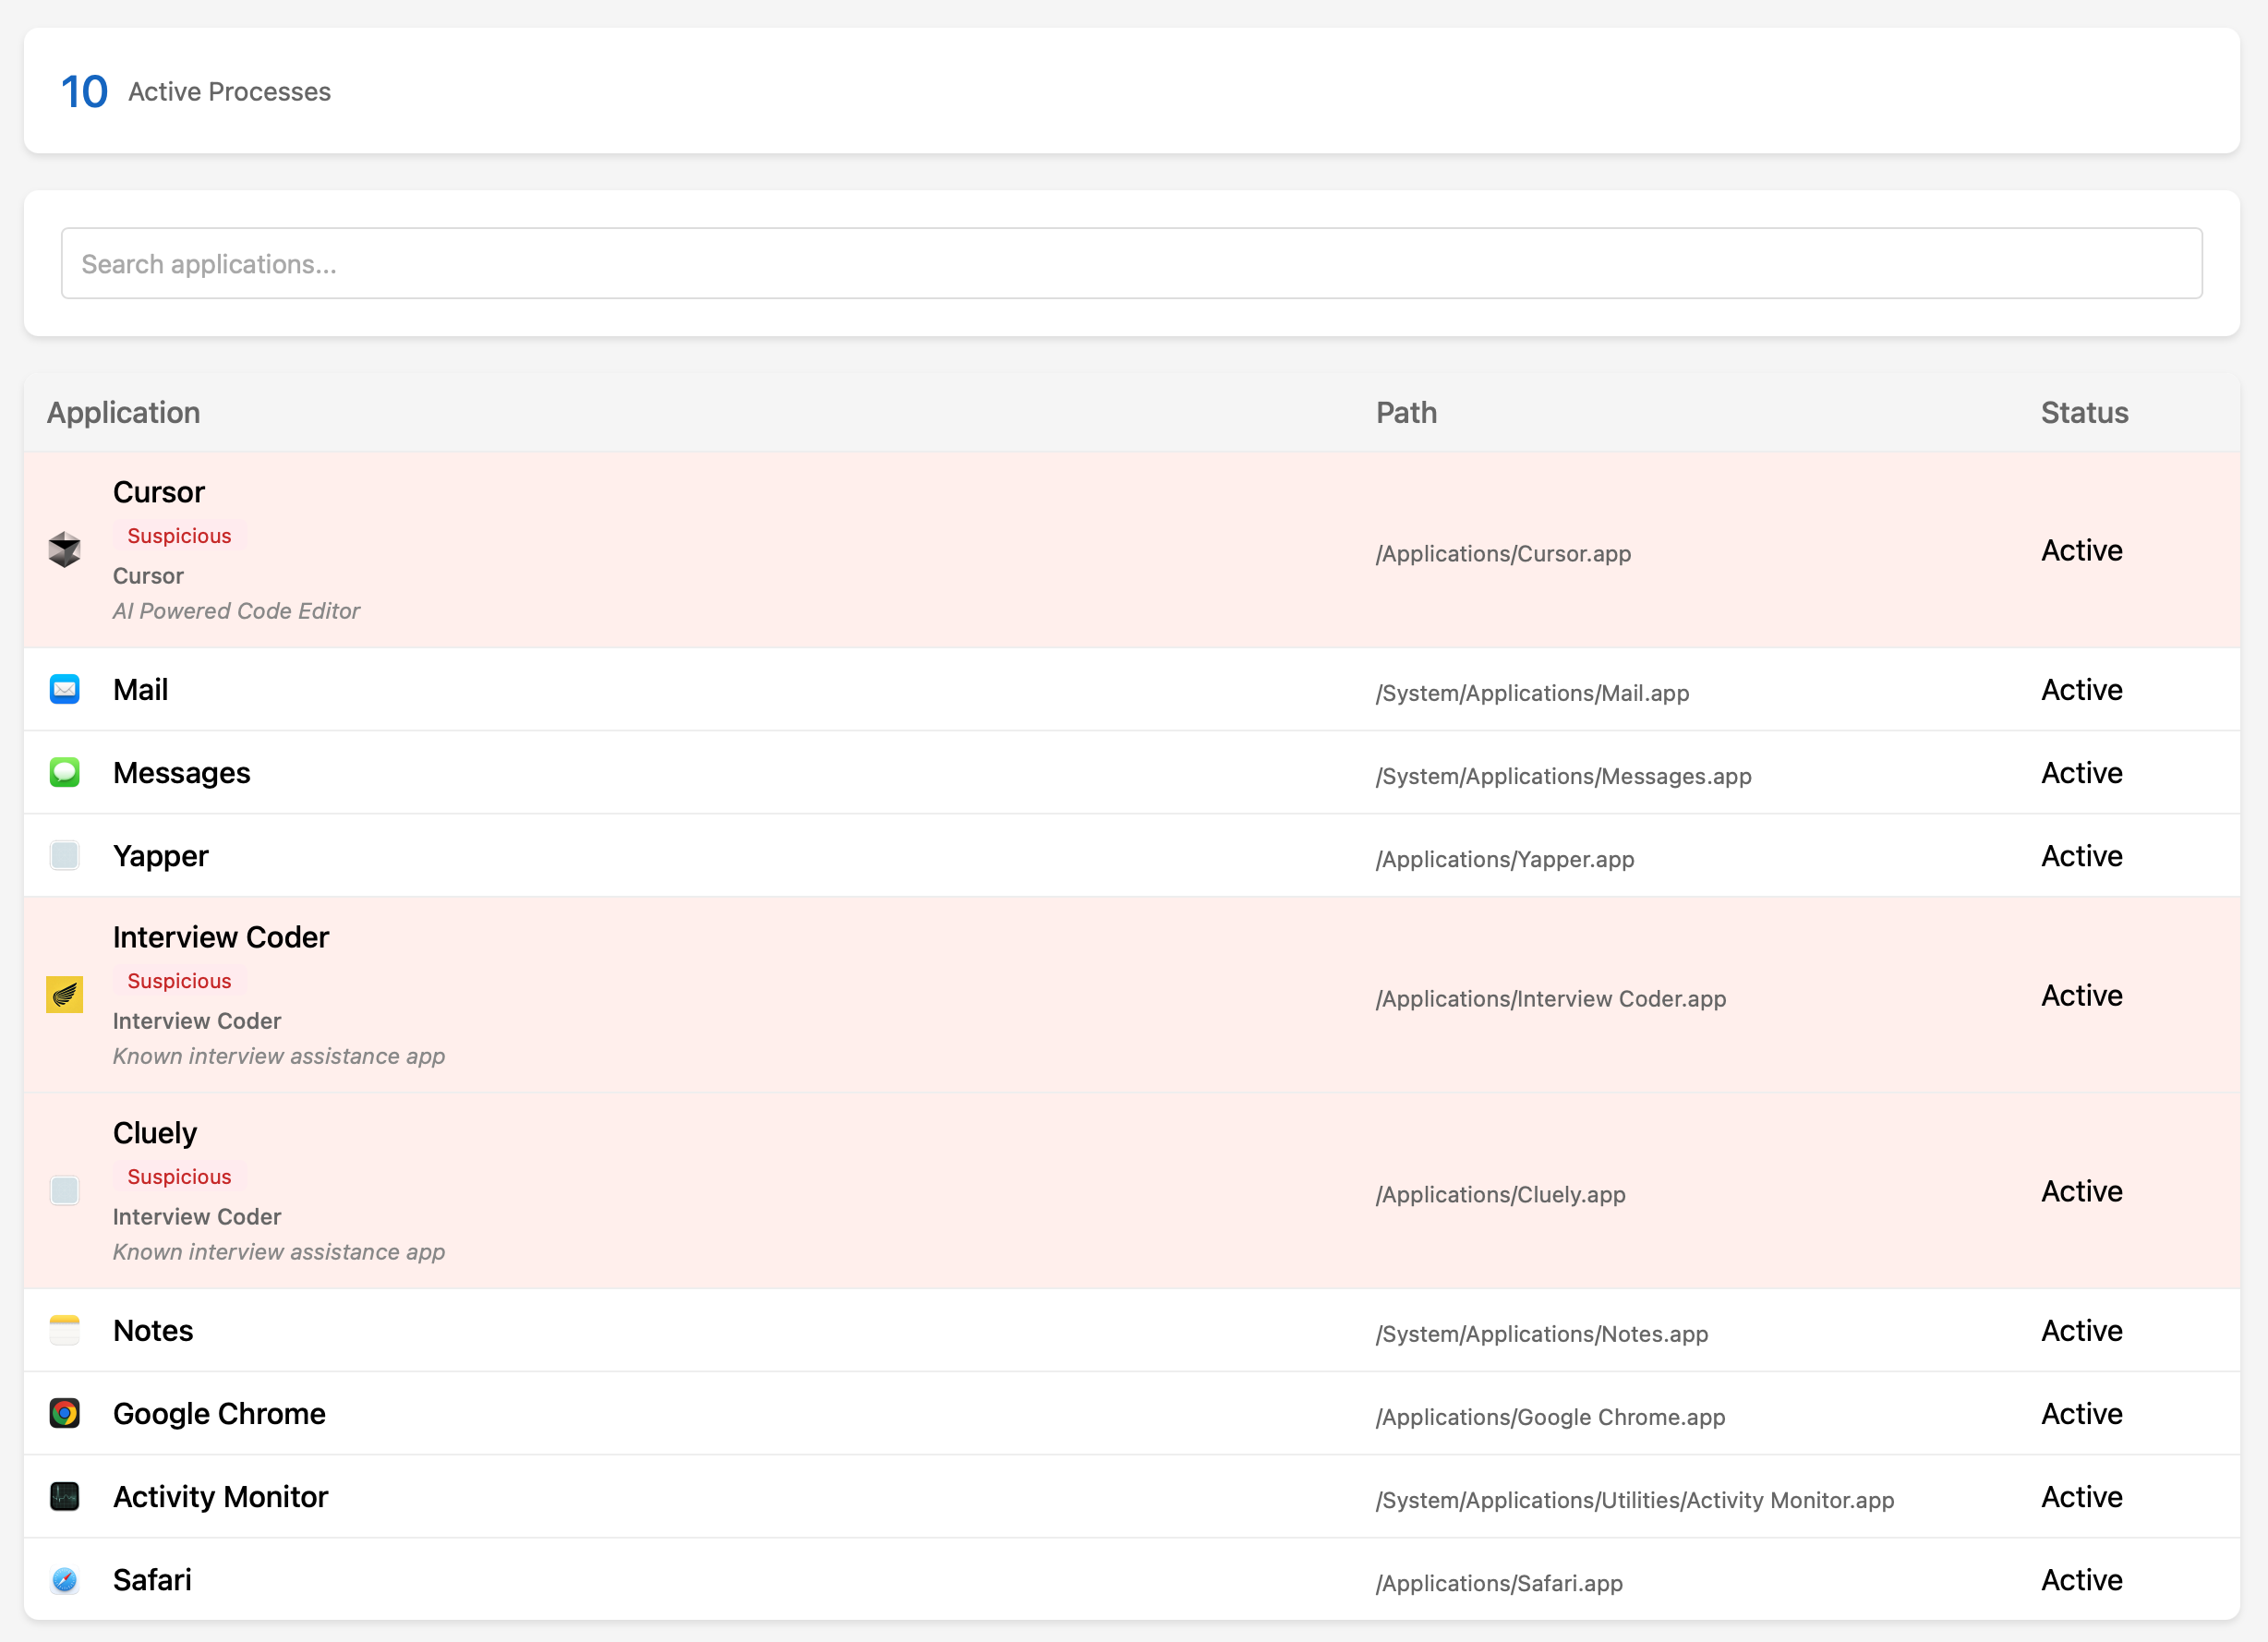Click the Google Chrome icon
Screen dimensions: 2268x1642
[64, 1413]
